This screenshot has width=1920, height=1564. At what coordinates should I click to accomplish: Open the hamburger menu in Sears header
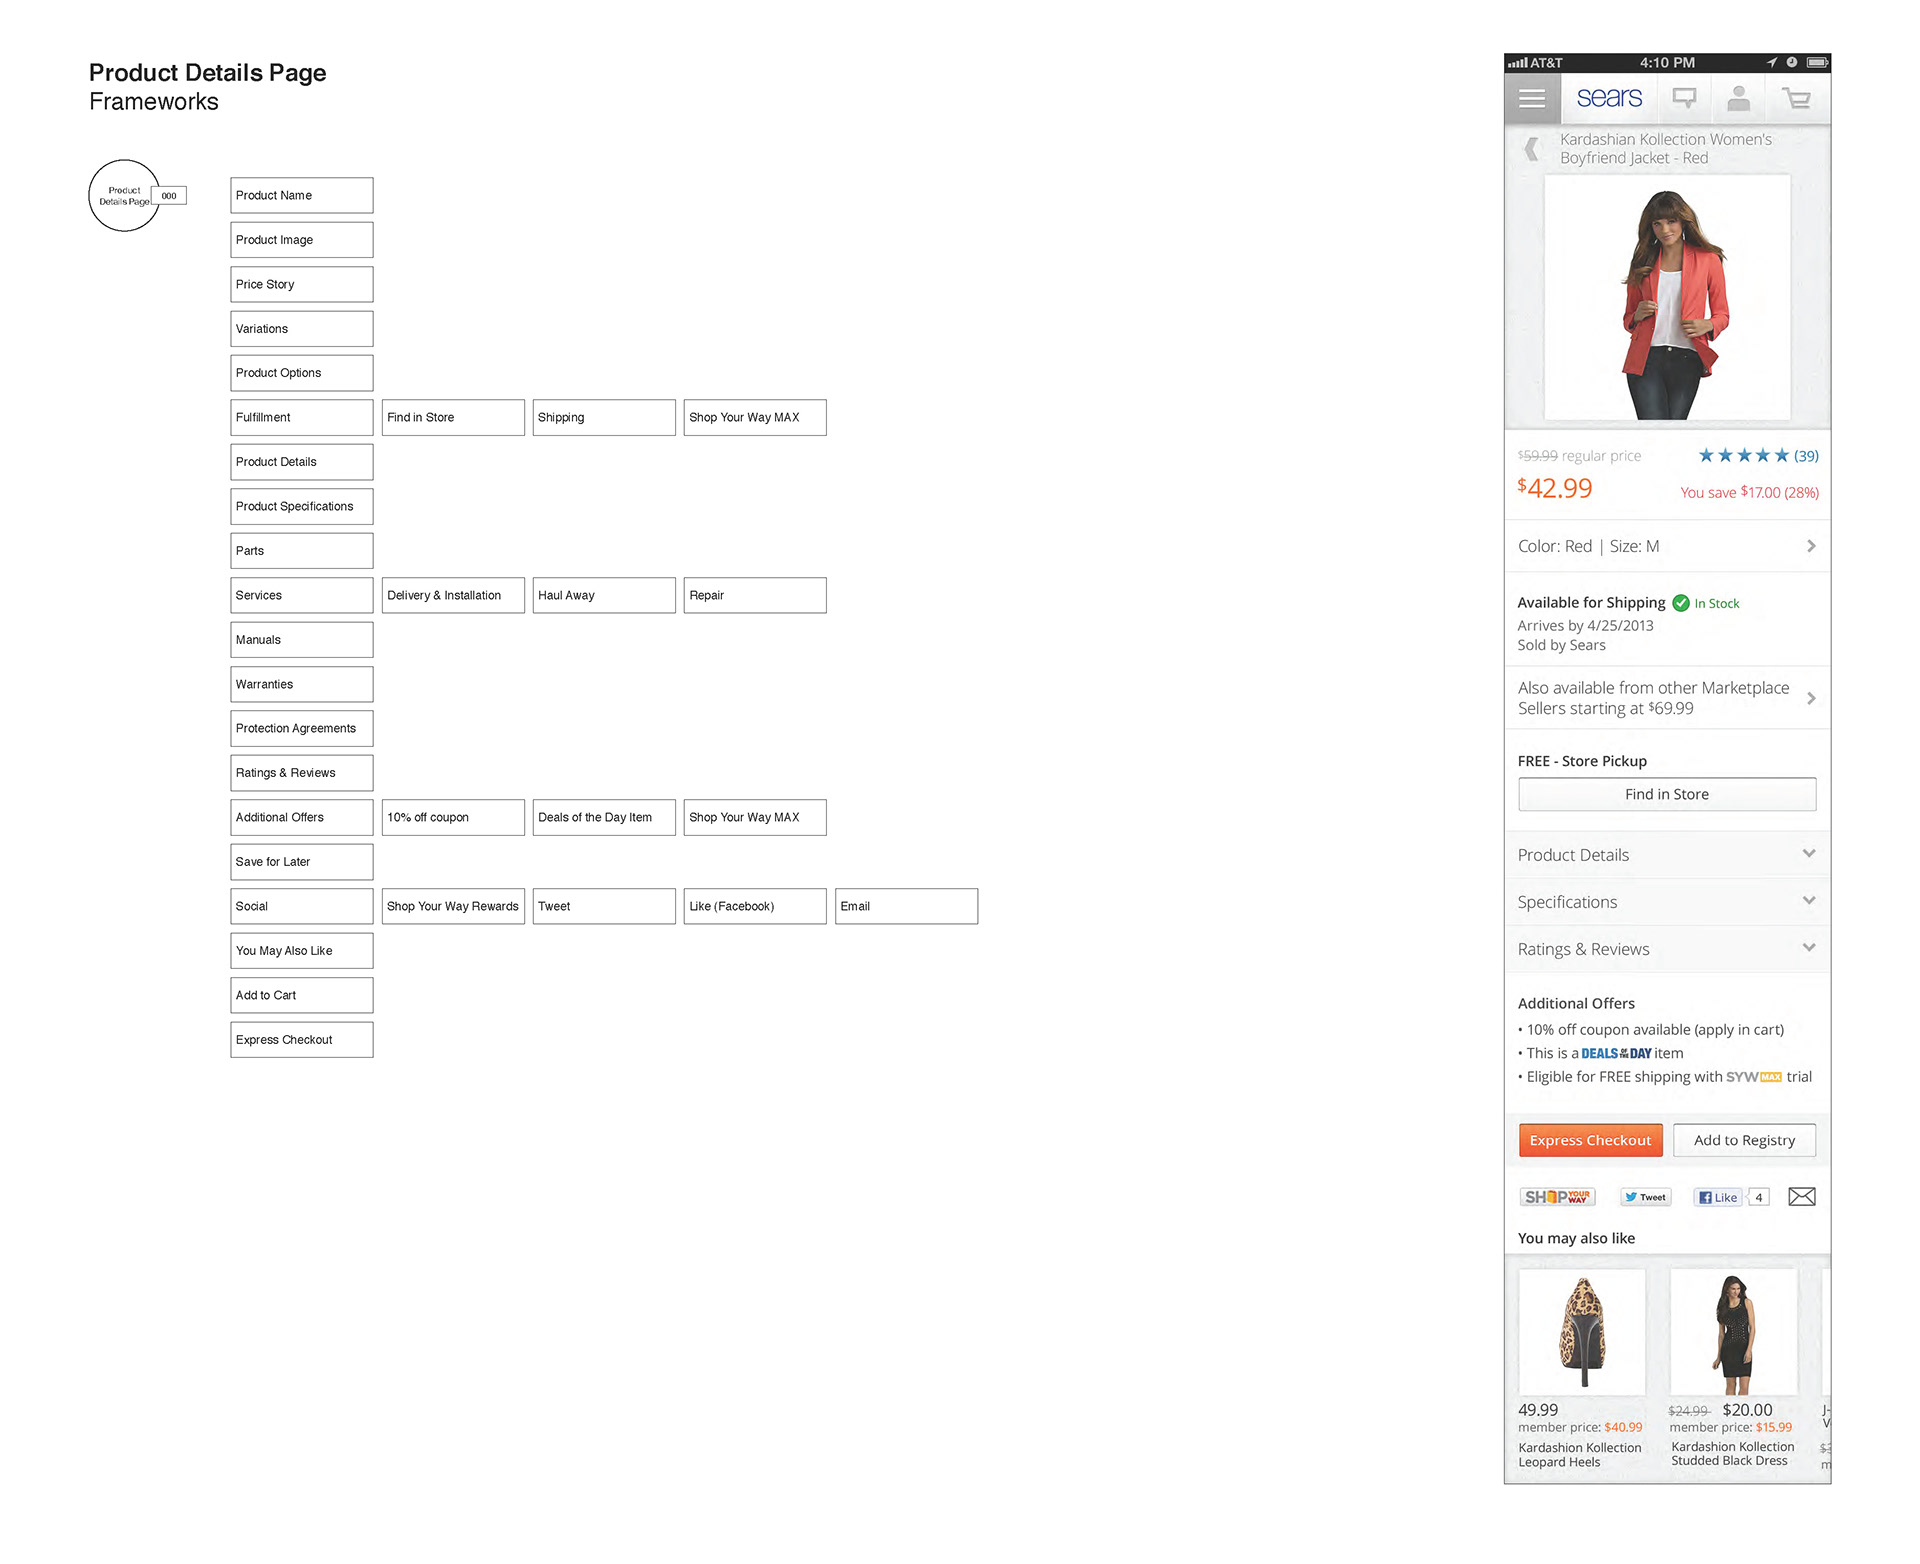tap(1532, 98)
